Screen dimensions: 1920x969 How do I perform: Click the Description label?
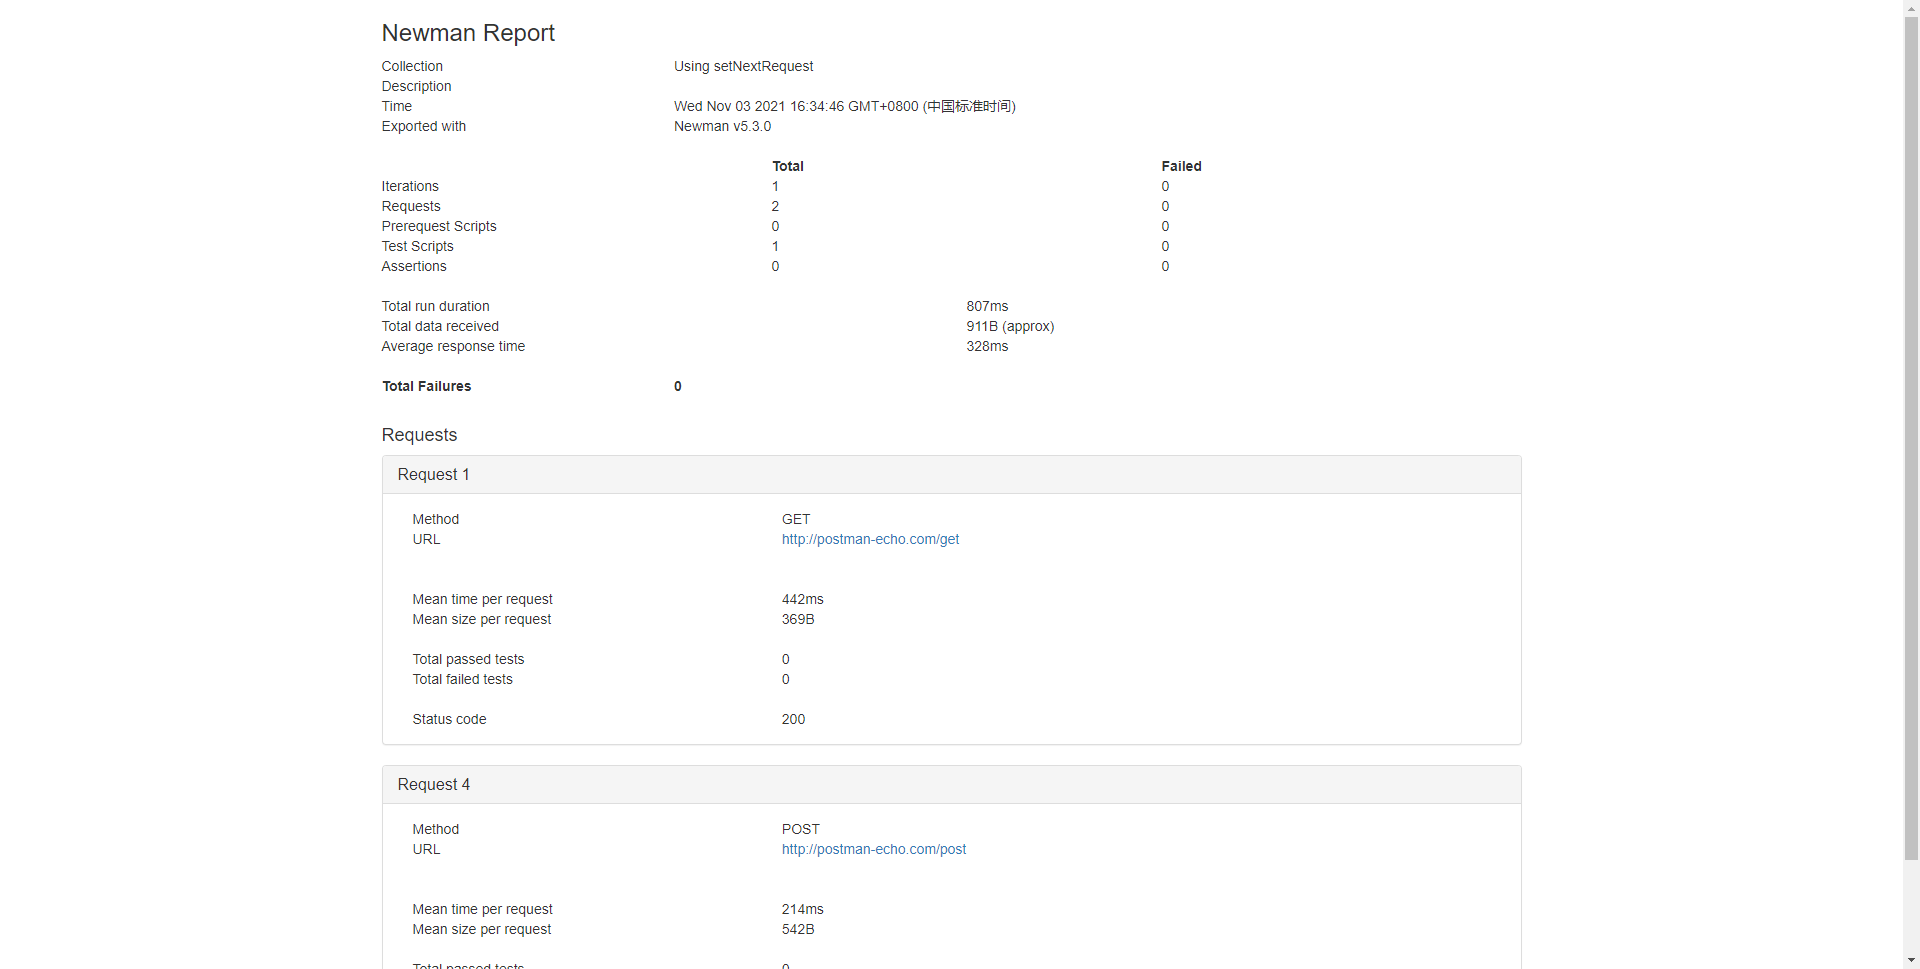(x=416, y=86)
